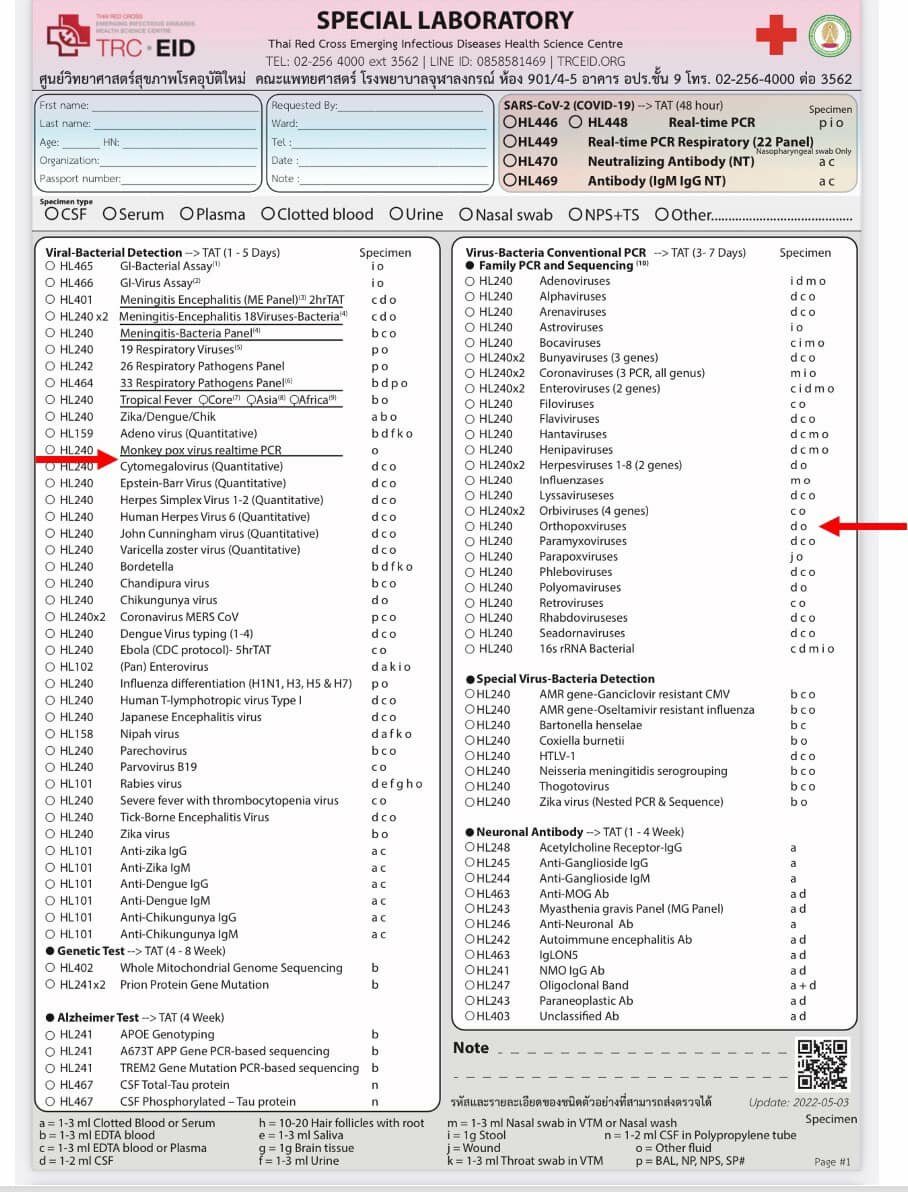The image size is (908, 1192).
Task: Choose the Asia option of Tropical Fever
Action: point(251,400)
